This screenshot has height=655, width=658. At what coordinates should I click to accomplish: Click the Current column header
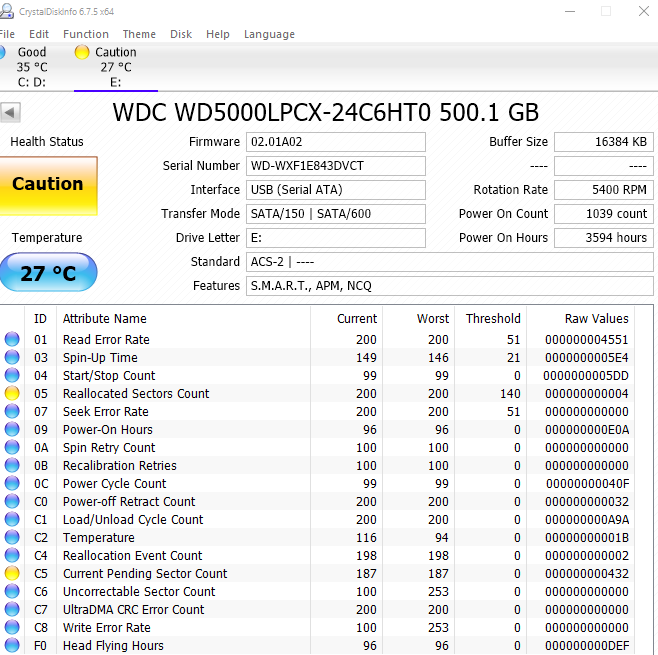tap(357, 318)
